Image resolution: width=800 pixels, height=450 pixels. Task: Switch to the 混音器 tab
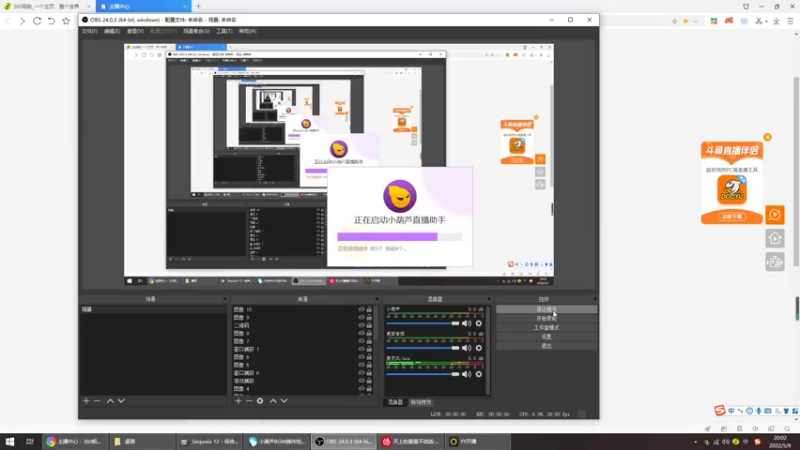point(395,403)
